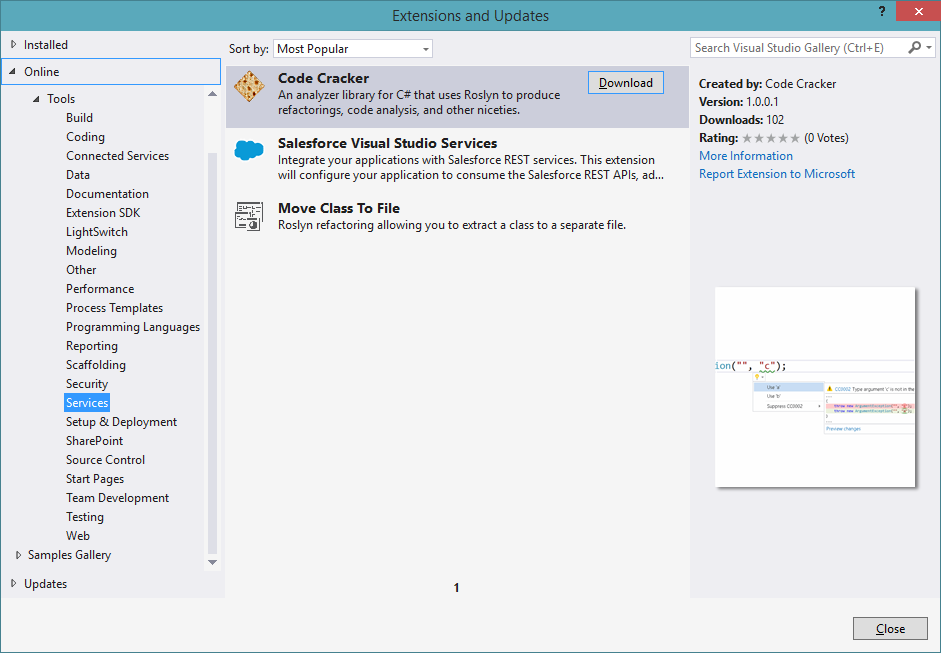Click the category list scroll down arrow
This screenshot has height=653, width=941.
[x=212, y=562]
